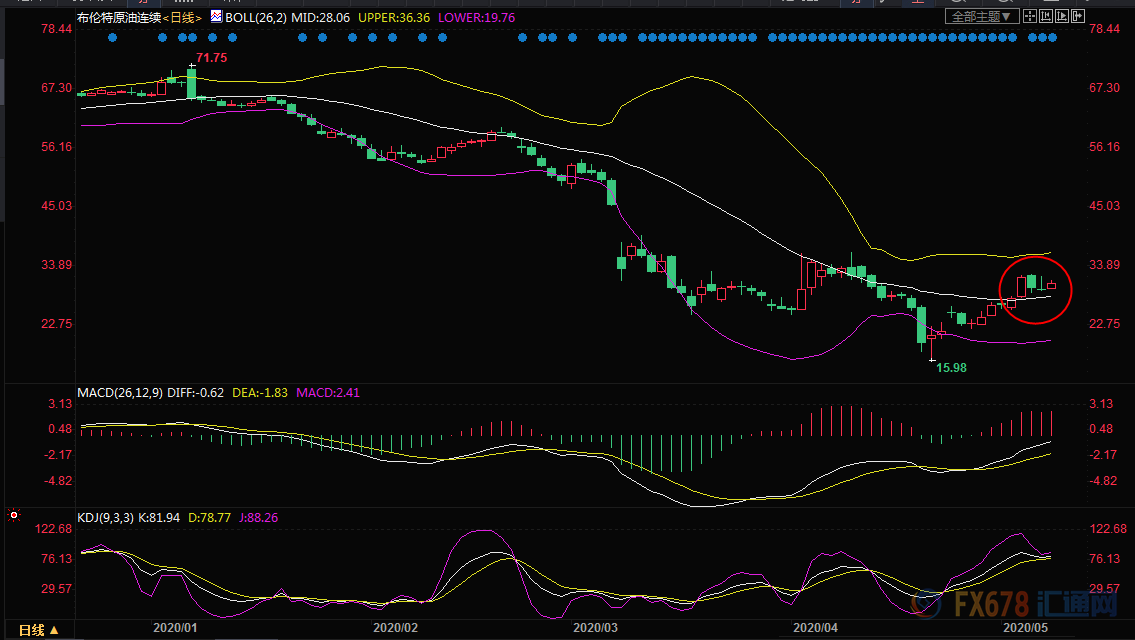This screenshot has width=1135, height=640.
Task: Click the 71.75 high price marker
Action: tap(211, 58)
